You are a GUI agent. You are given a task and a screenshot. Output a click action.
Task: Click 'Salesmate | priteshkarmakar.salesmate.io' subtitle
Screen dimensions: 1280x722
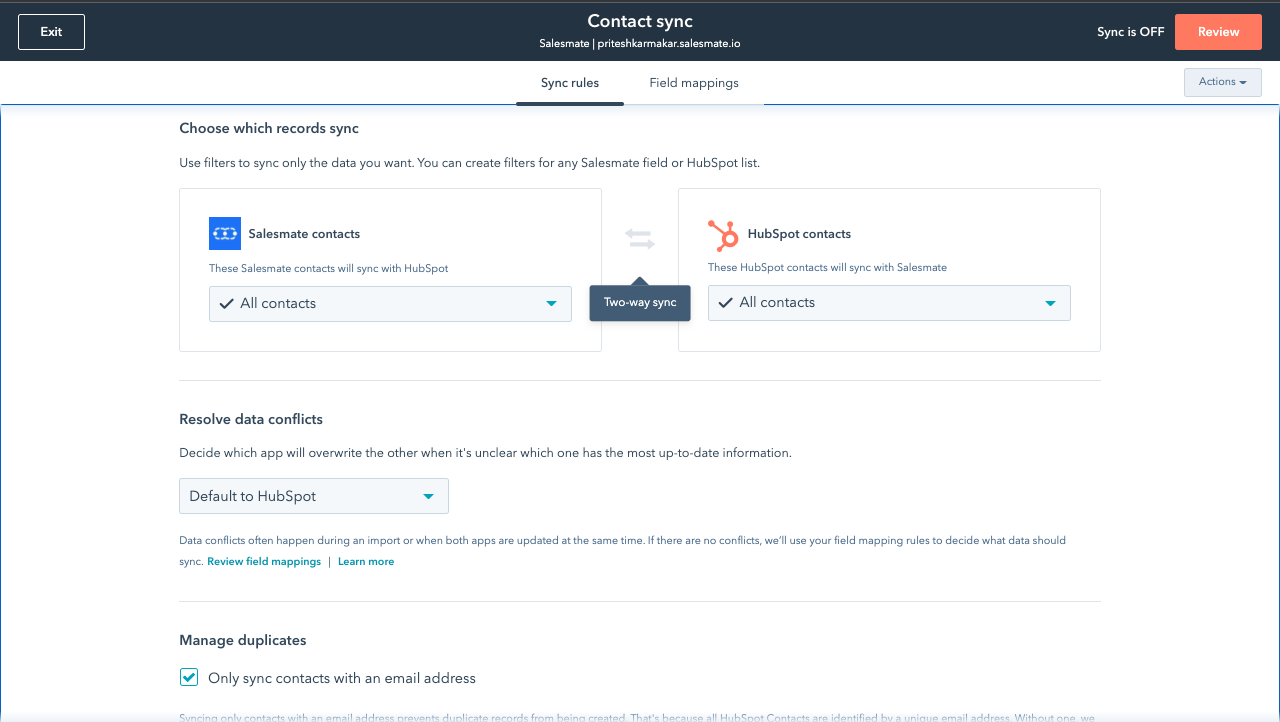click(x=640, y=44)
